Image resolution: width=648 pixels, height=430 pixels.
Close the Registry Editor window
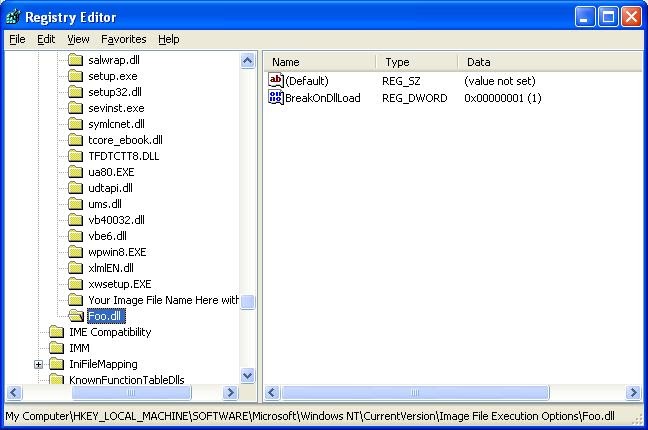tap(632, 17)
